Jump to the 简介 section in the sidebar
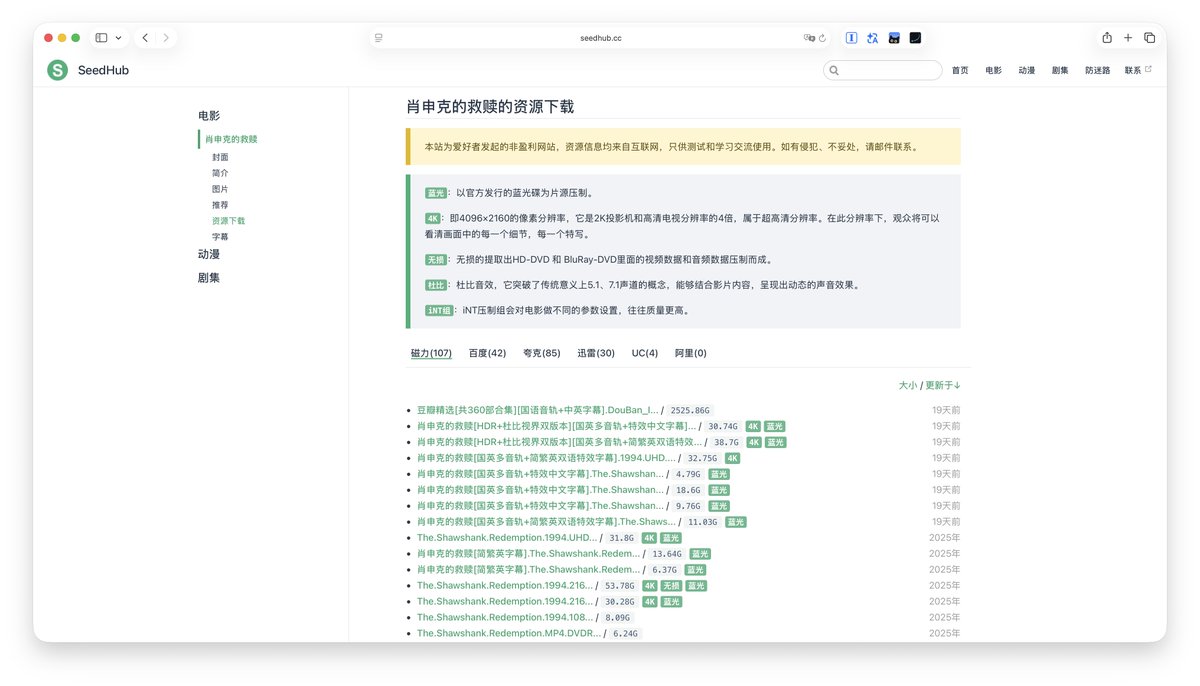Screen dimensions: 1200x686 (x=220, y=173)
